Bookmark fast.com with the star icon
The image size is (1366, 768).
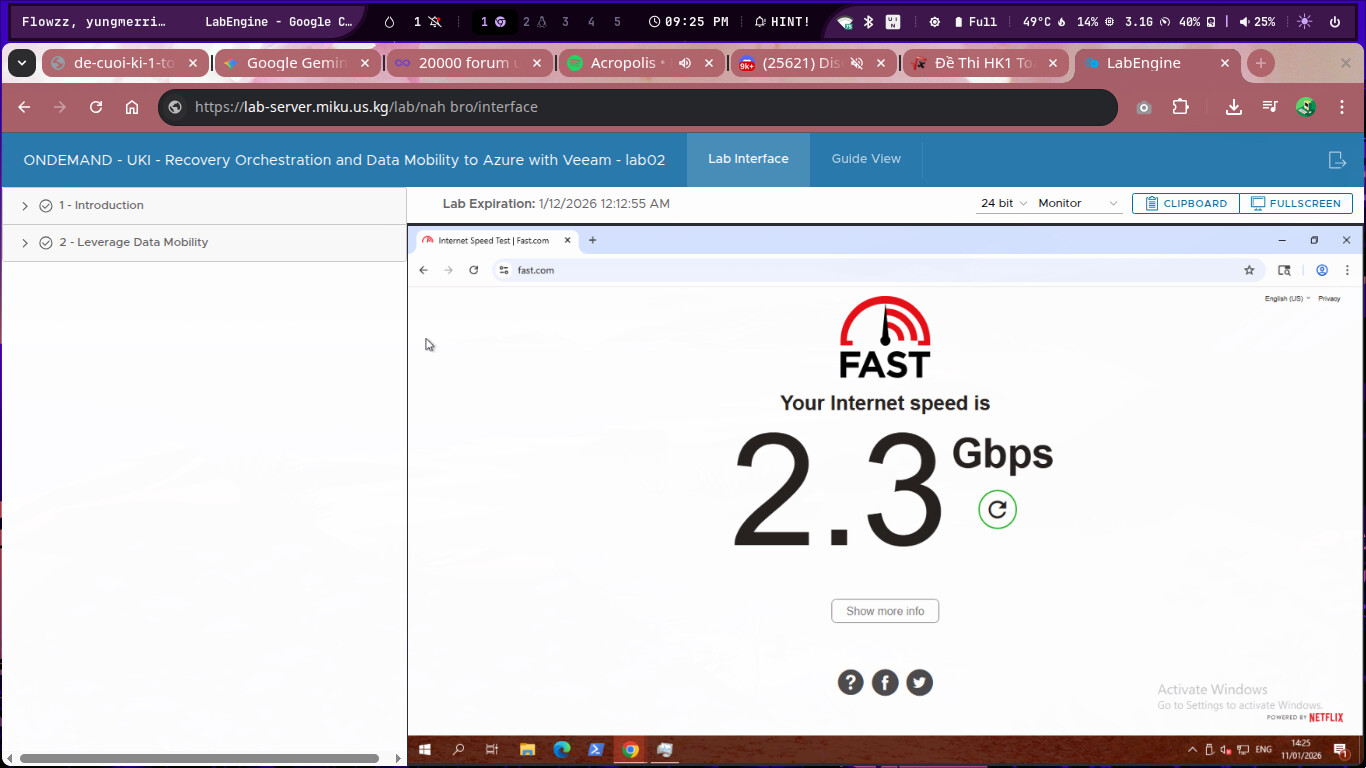click(1249, 270)
